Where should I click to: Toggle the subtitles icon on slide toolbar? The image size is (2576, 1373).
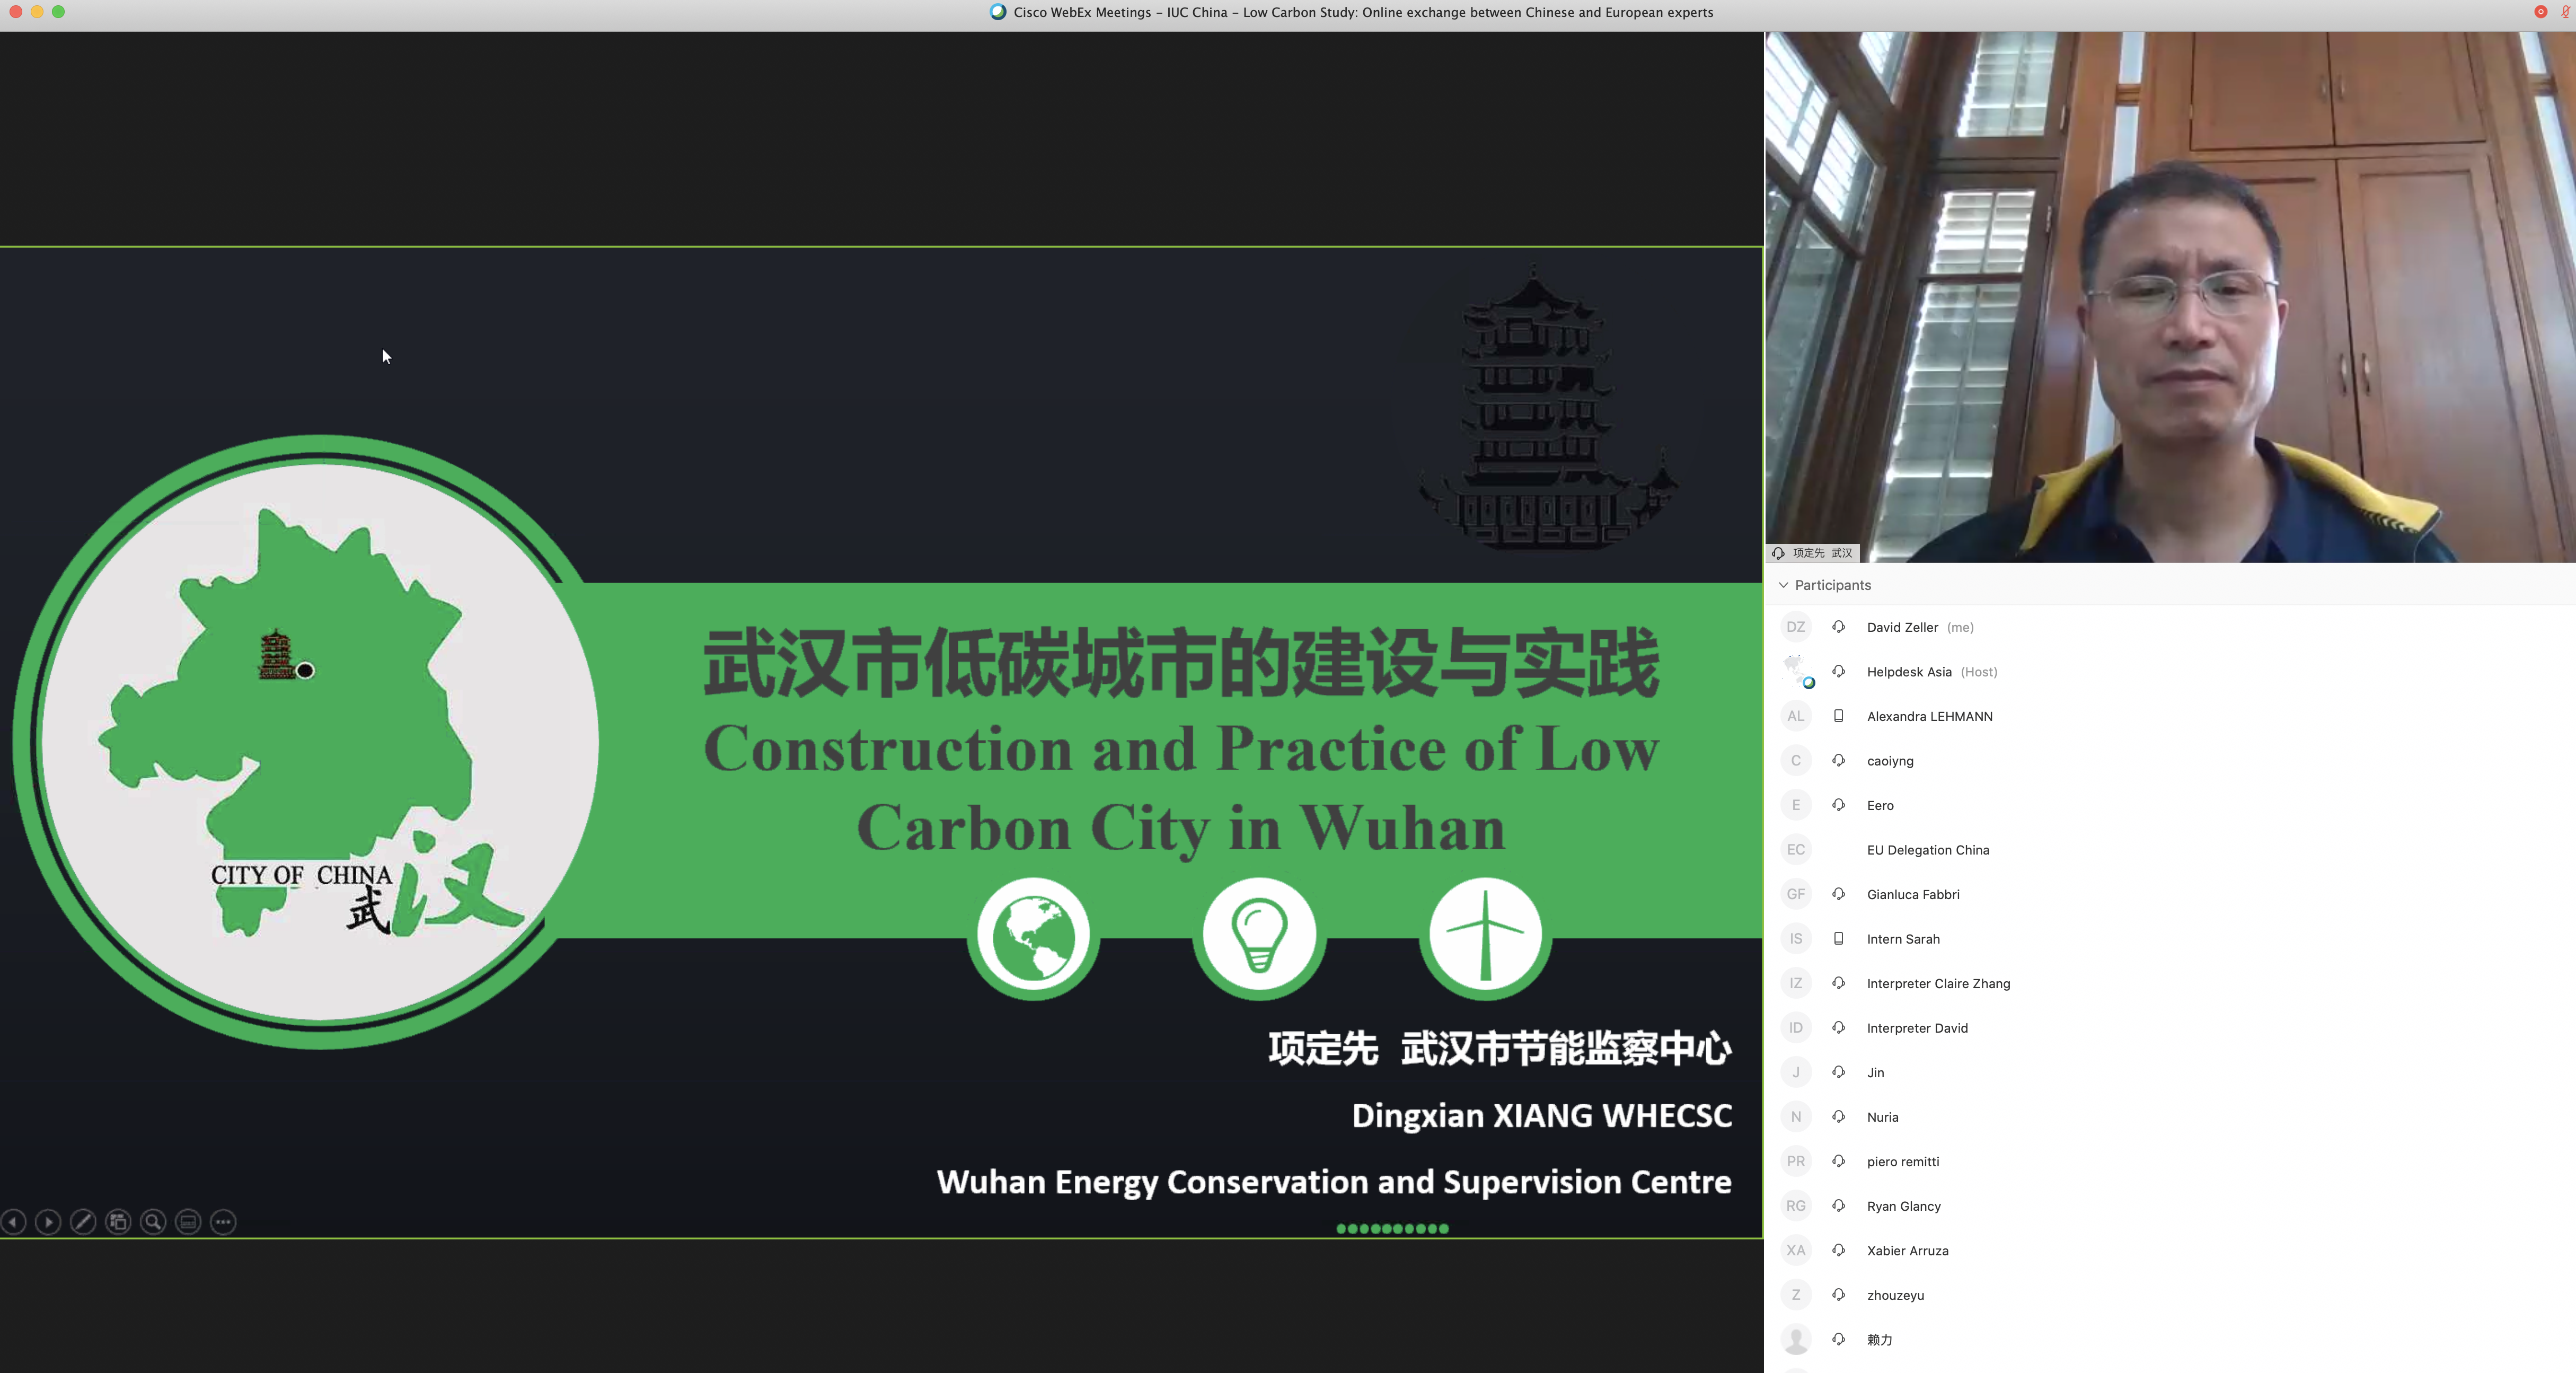pyautogui.click(x=188, y=1221)
